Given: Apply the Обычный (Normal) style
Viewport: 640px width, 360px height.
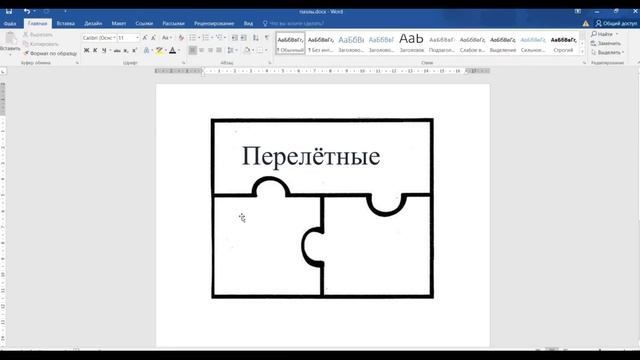Looking at the screenshot, I should click(290, 44).
